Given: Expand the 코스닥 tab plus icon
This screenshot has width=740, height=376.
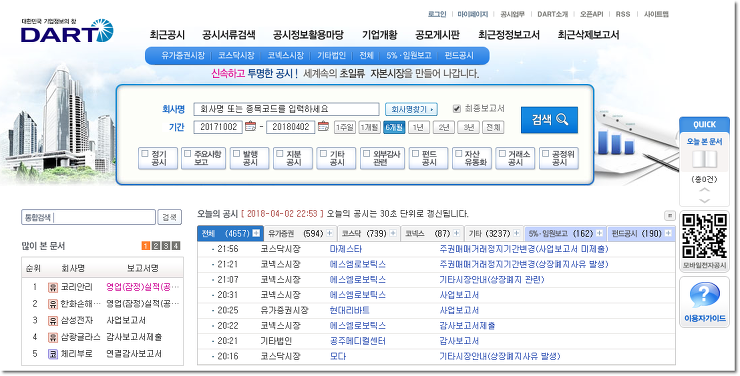Looking at the screenshot, I should [x=393, y=233].
